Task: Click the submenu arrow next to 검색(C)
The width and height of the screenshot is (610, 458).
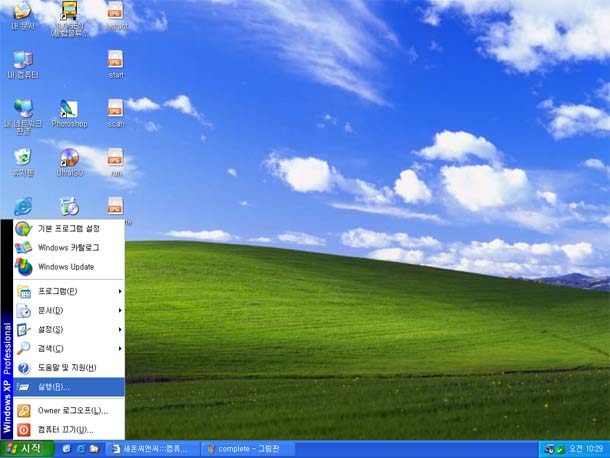Action: tap(120, 349)
